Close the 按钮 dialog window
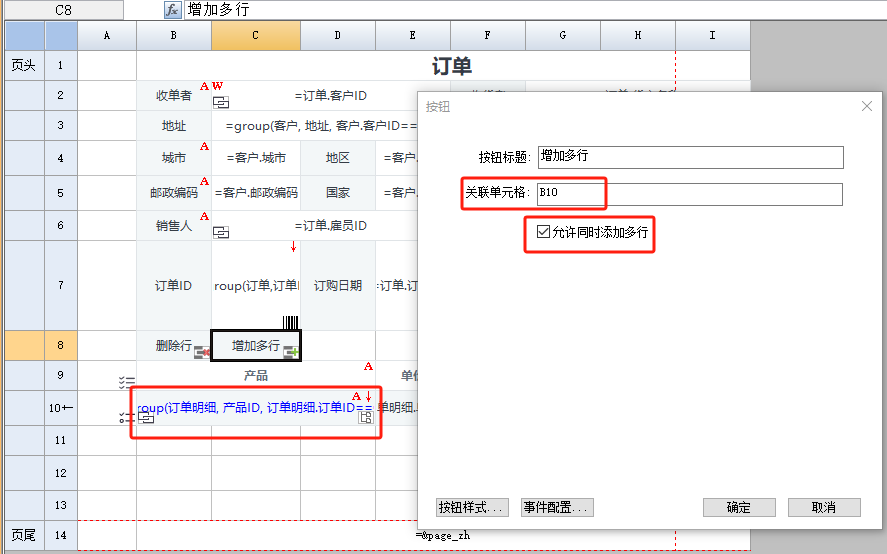 point(867,106)
